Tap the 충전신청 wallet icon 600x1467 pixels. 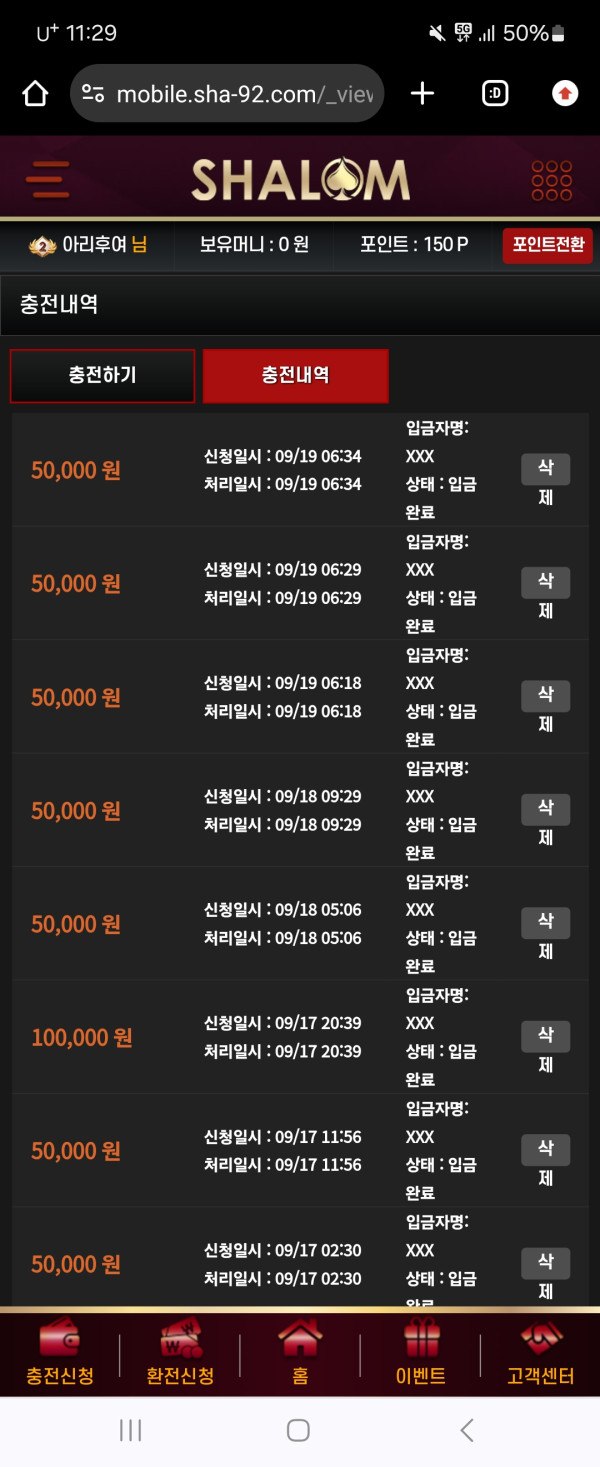[60, 1339]
